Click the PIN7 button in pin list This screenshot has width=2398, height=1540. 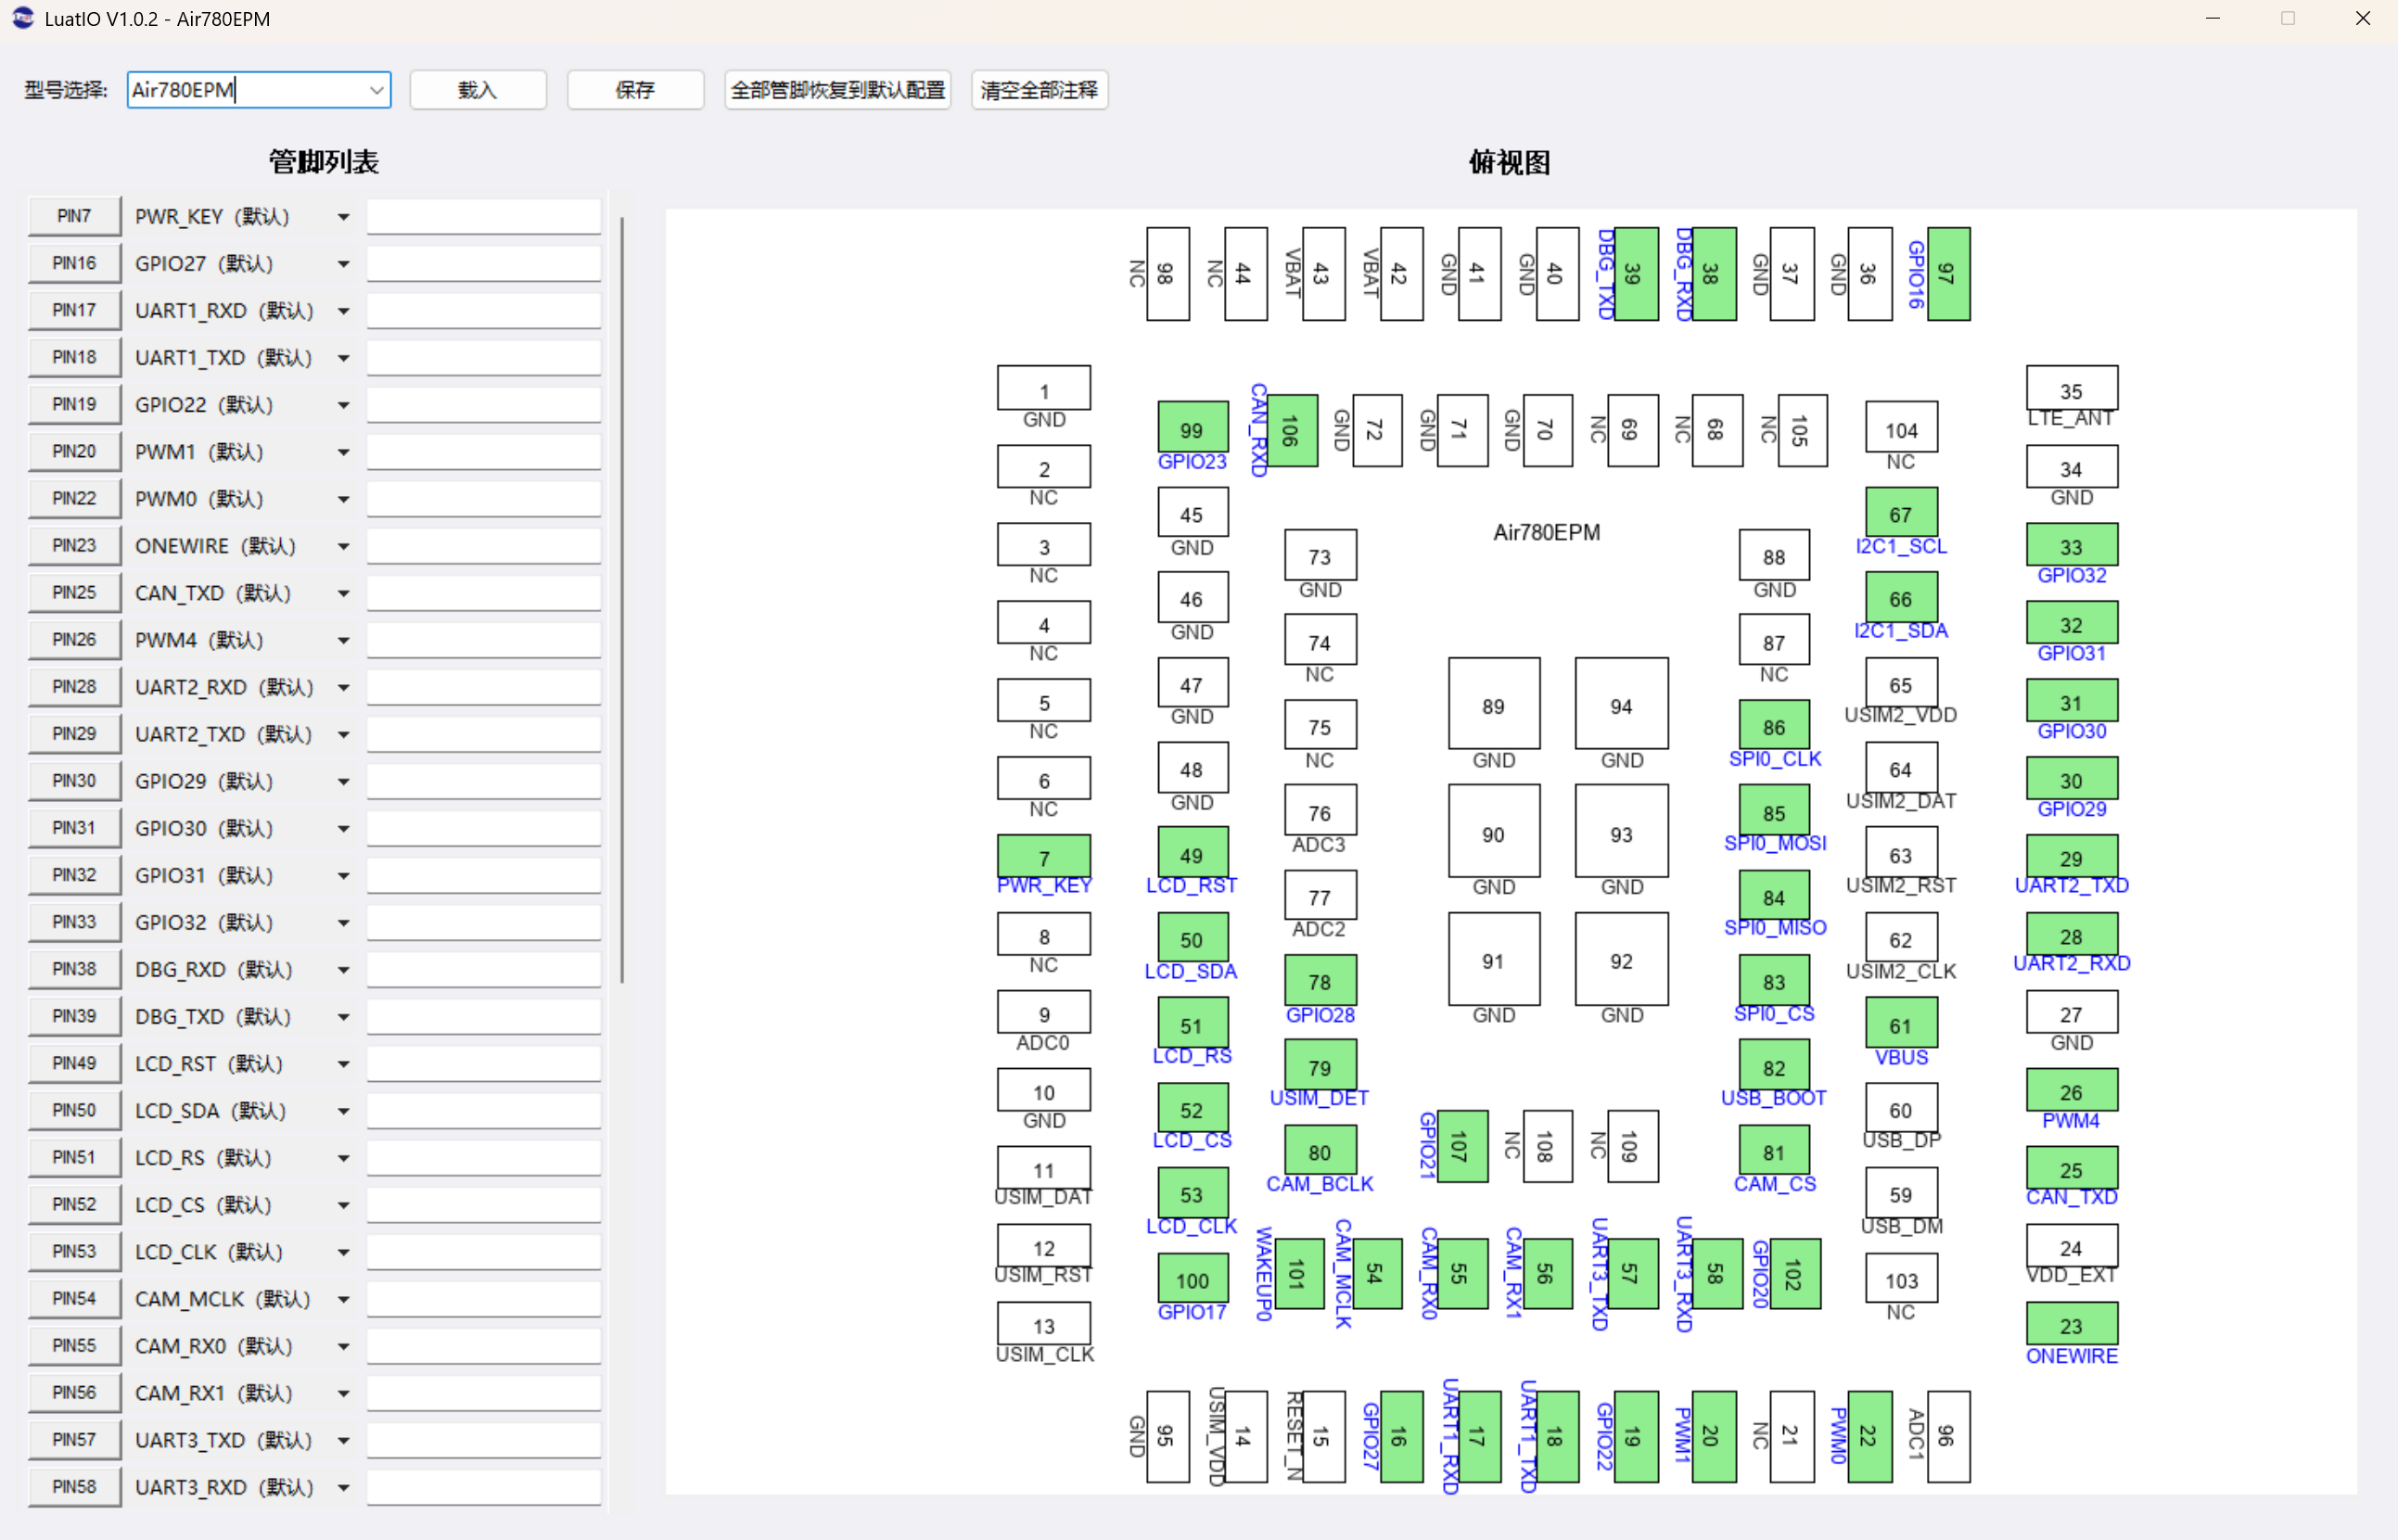point(74,216)
